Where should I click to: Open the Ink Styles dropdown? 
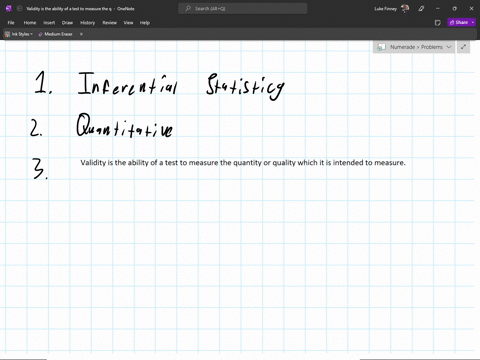click(19, 34)
